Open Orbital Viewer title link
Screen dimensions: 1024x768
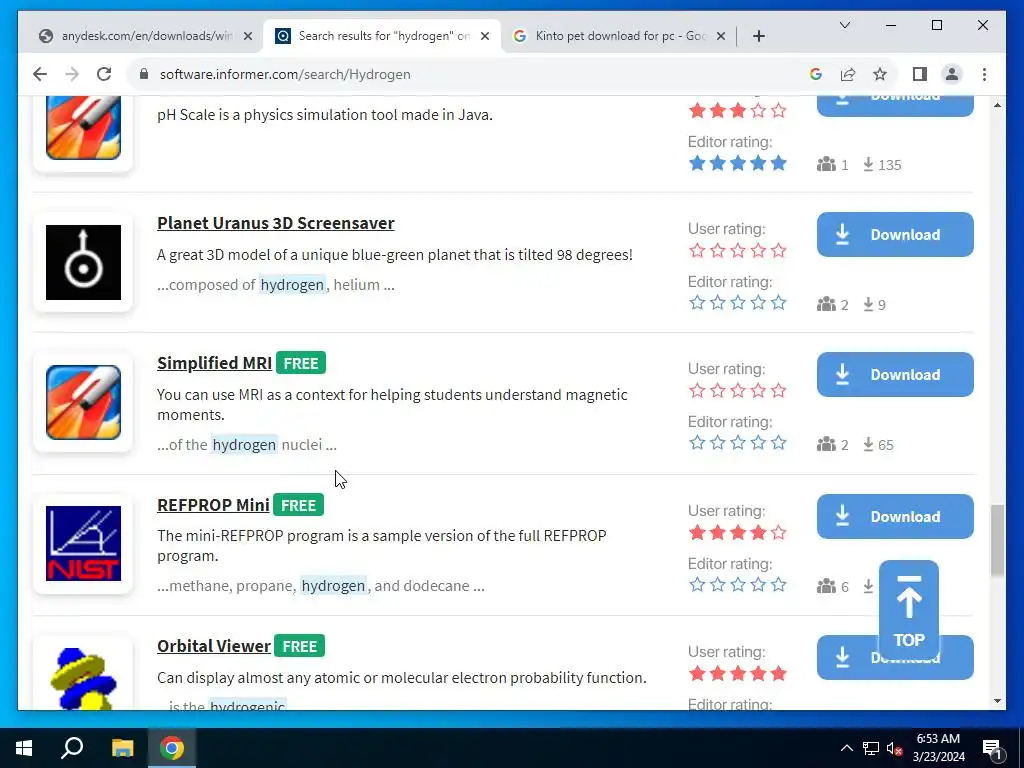click(214, 646)
